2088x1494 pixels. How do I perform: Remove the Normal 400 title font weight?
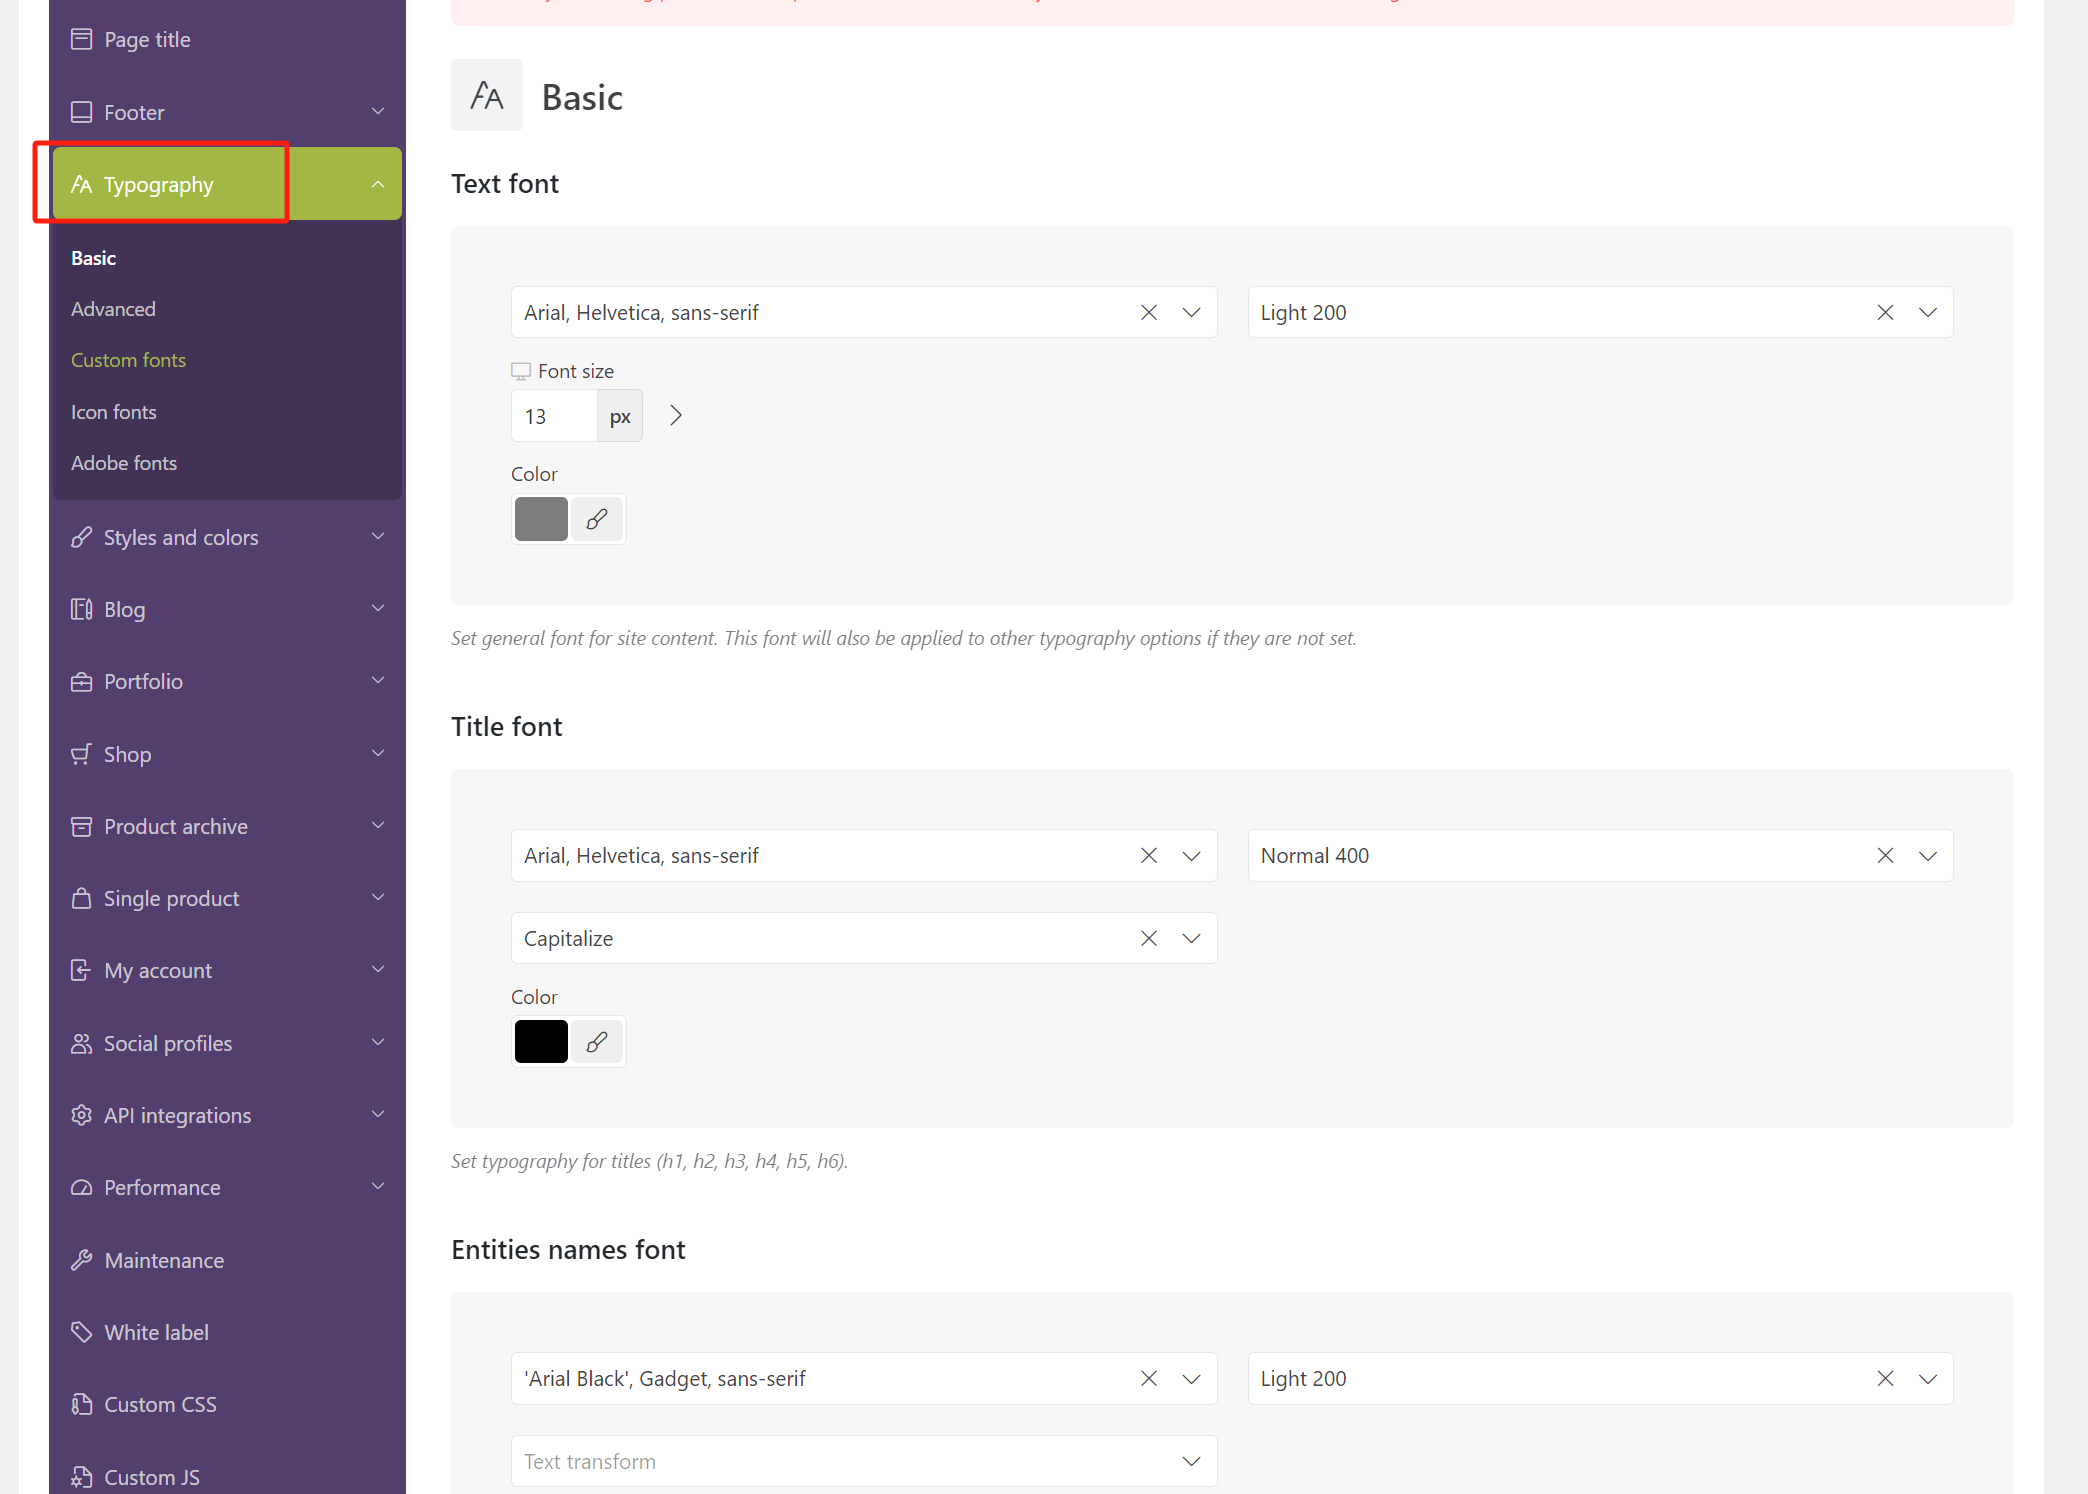tap(1885, 856)
